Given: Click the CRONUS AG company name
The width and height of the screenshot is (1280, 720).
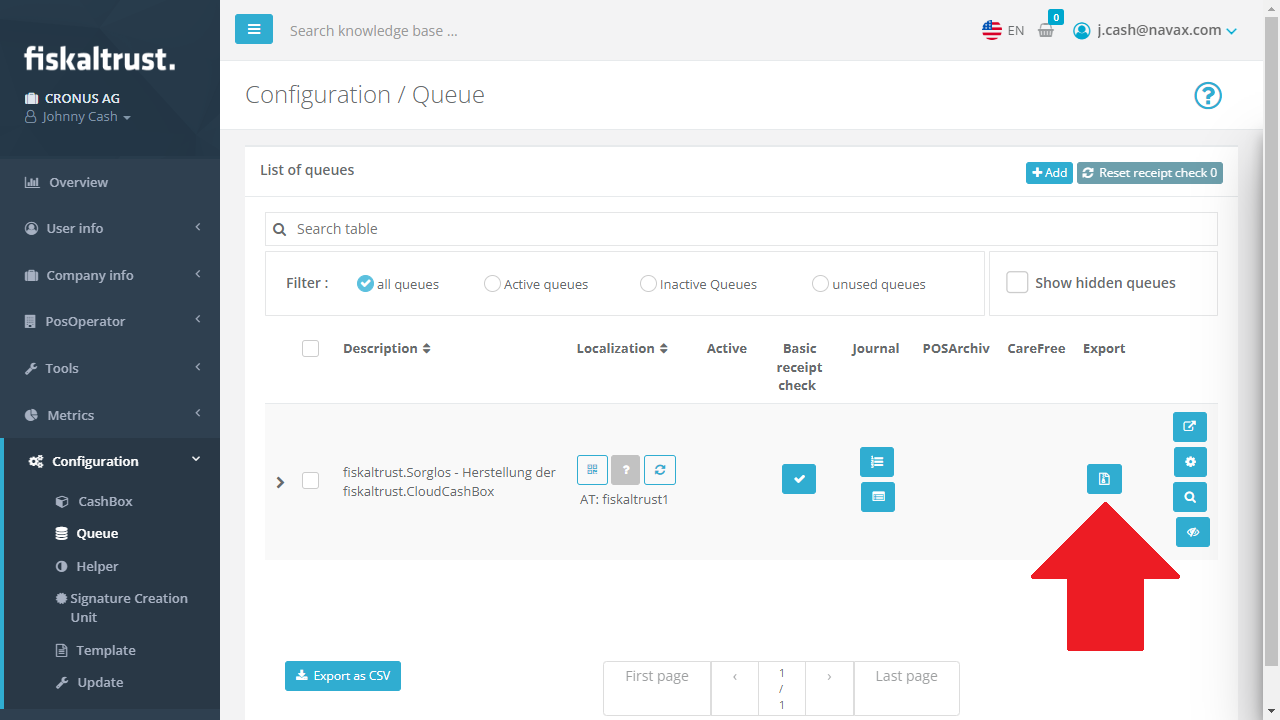Looking at the screenshot, I should tap(82, 98).
